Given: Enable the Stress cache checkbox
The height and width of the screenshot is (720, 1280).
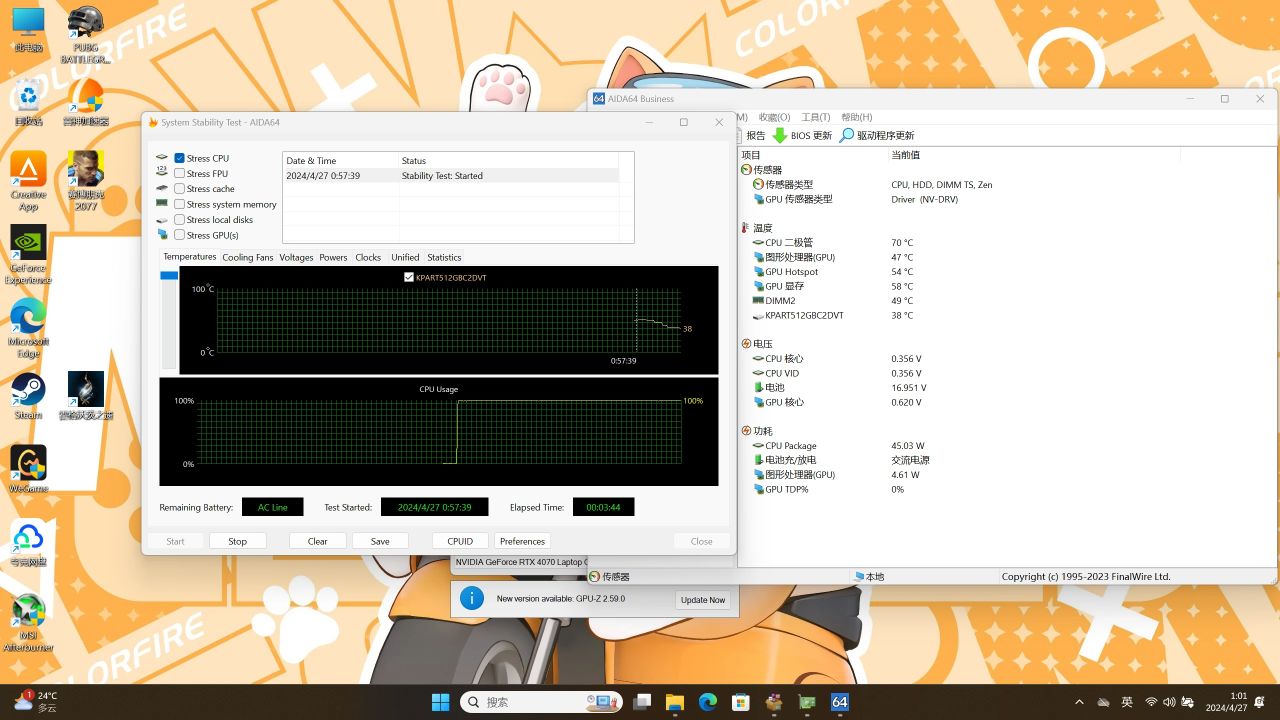Looking at the screenshot, I should [179, 189].
